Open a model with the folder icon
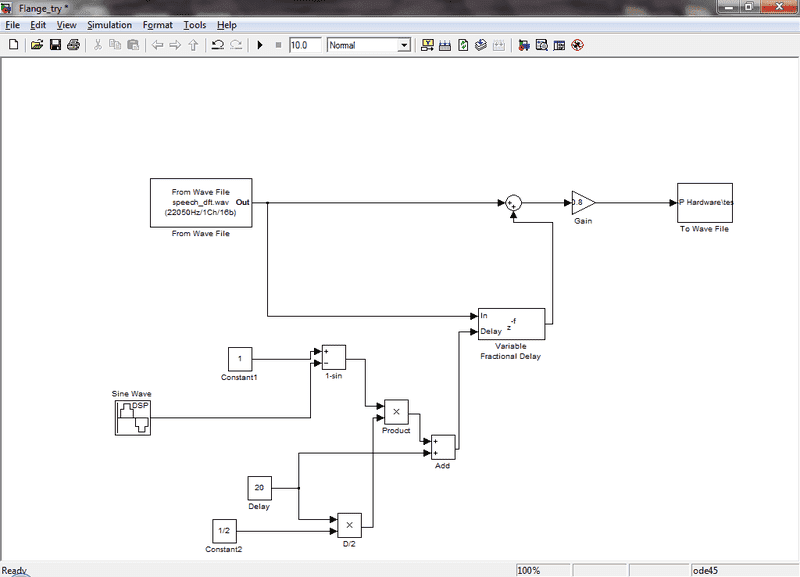Viewport: 800px width, 577px height. 36,45
